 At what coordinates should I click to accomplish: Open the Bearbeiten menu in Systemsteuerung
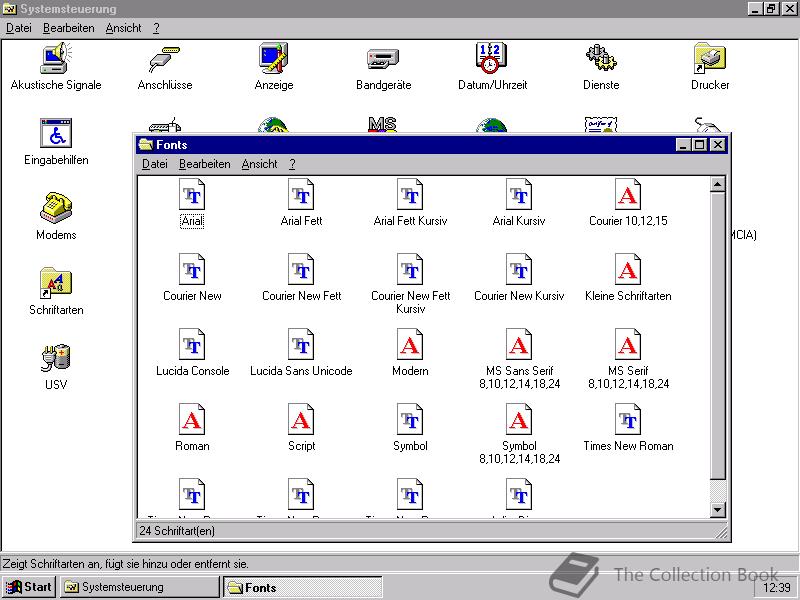[69, 28]
